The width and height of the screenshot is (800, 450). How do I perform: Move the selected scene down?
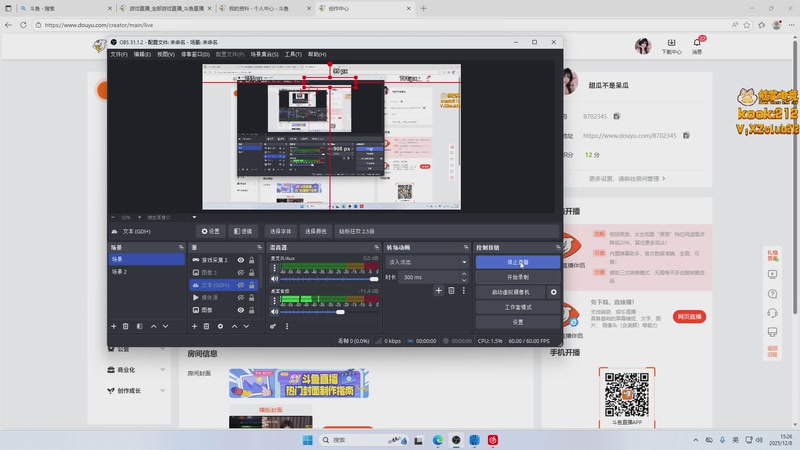click(165, 326)
